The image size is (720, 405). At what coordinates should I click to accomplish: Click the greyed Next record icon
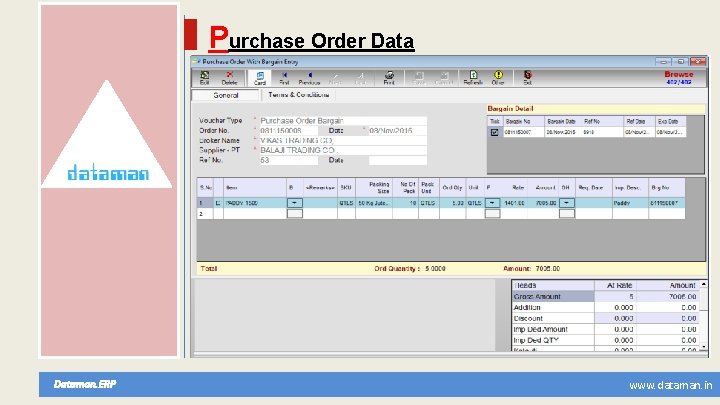(x=335, y=78)
